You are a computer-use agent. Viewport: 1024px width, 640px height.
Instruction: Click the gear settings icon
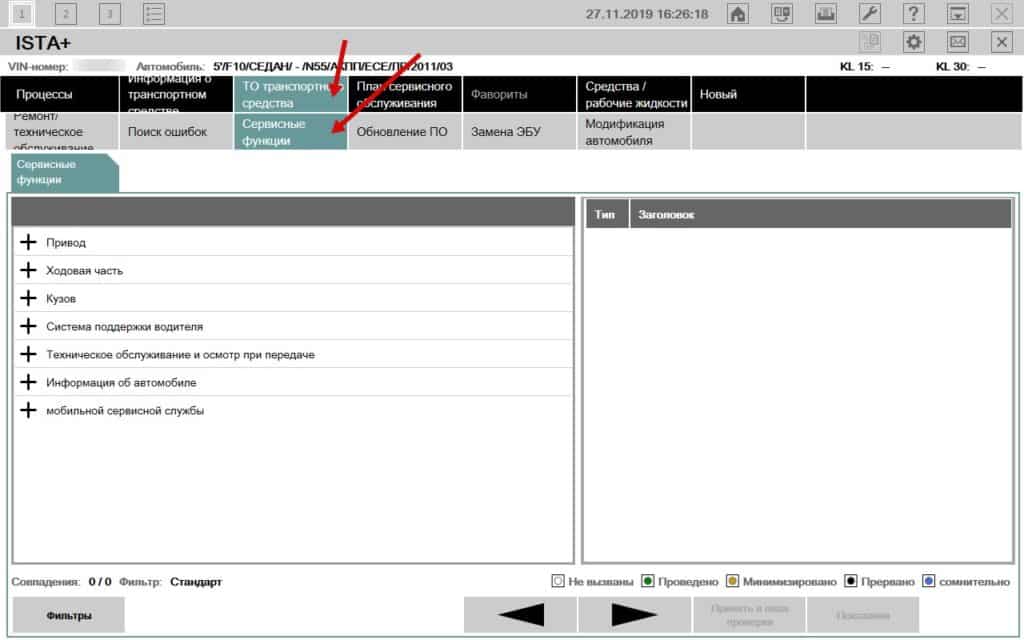913,42
